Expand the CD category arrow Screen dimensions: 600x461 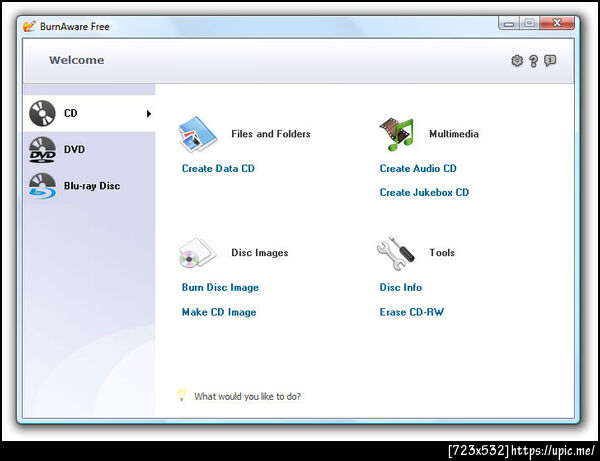[x=149, y=114]
